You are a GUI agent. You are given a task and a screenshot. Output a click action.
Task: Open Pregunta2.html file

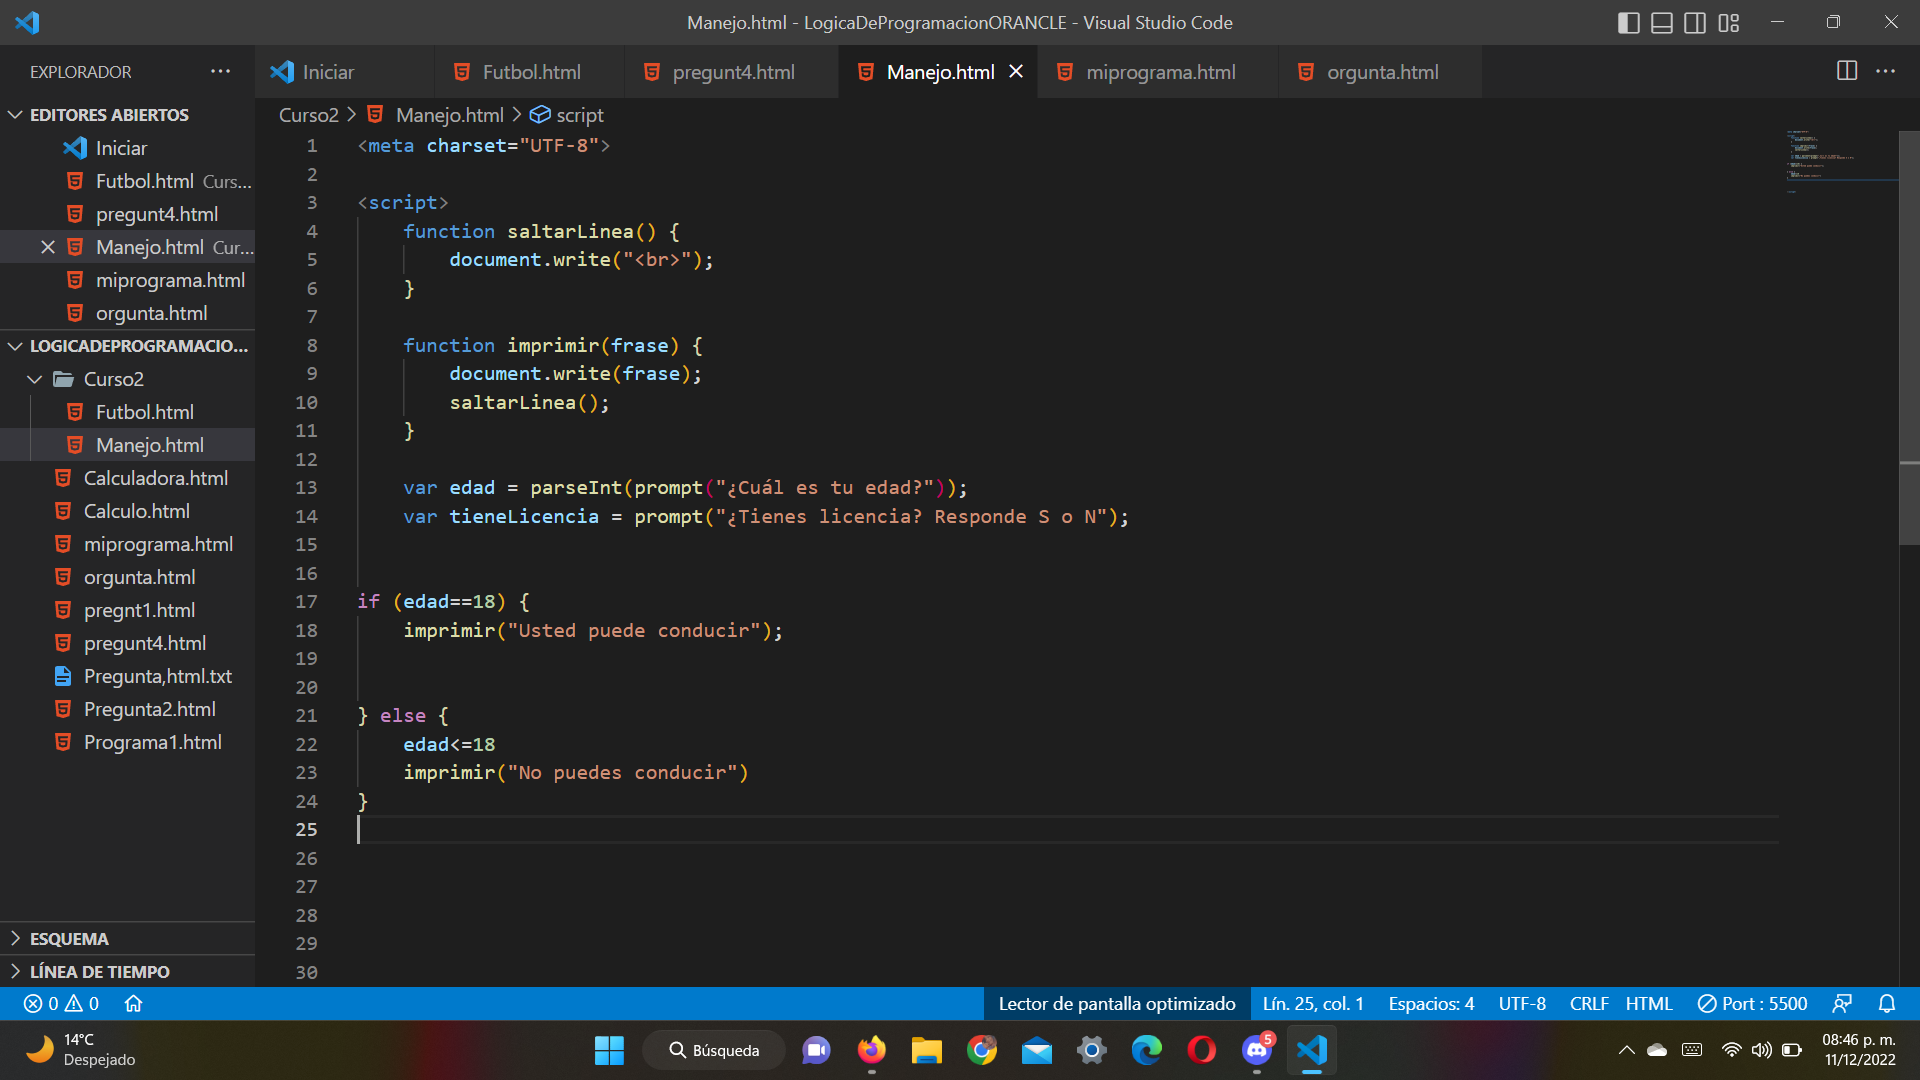(x=127, y=709)
